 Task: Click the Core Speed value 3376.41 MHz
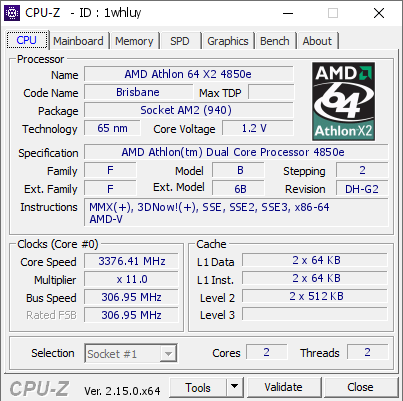point(131,261)
